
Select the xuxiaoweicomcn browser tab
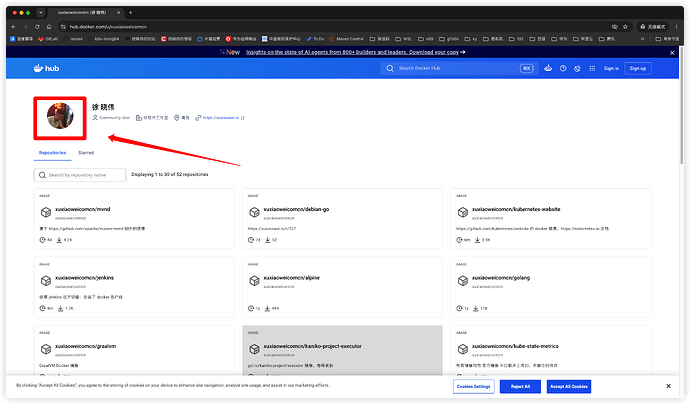point(84,13)
